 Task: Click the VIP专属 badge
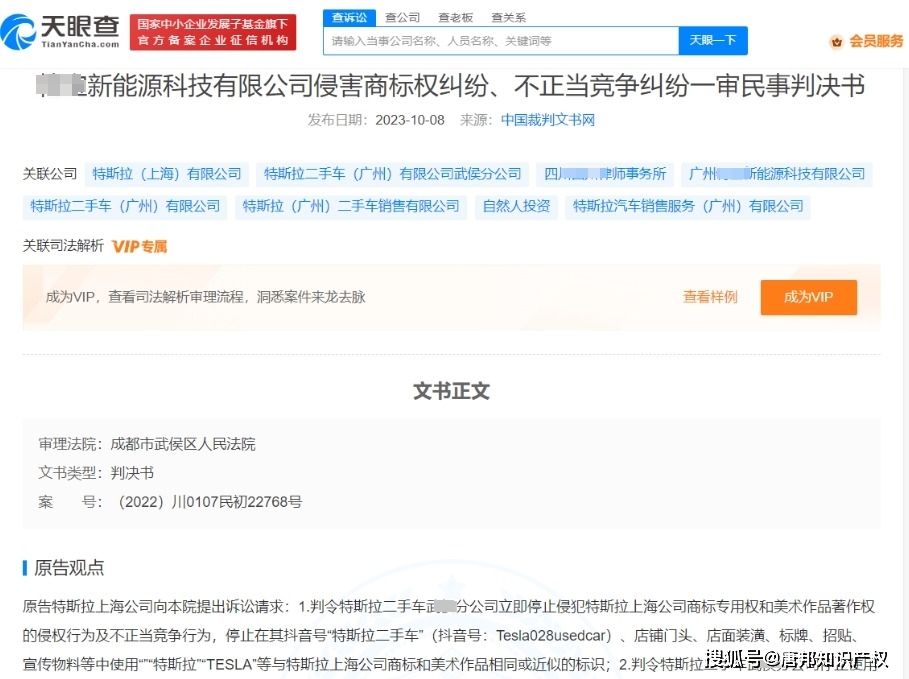139,246
